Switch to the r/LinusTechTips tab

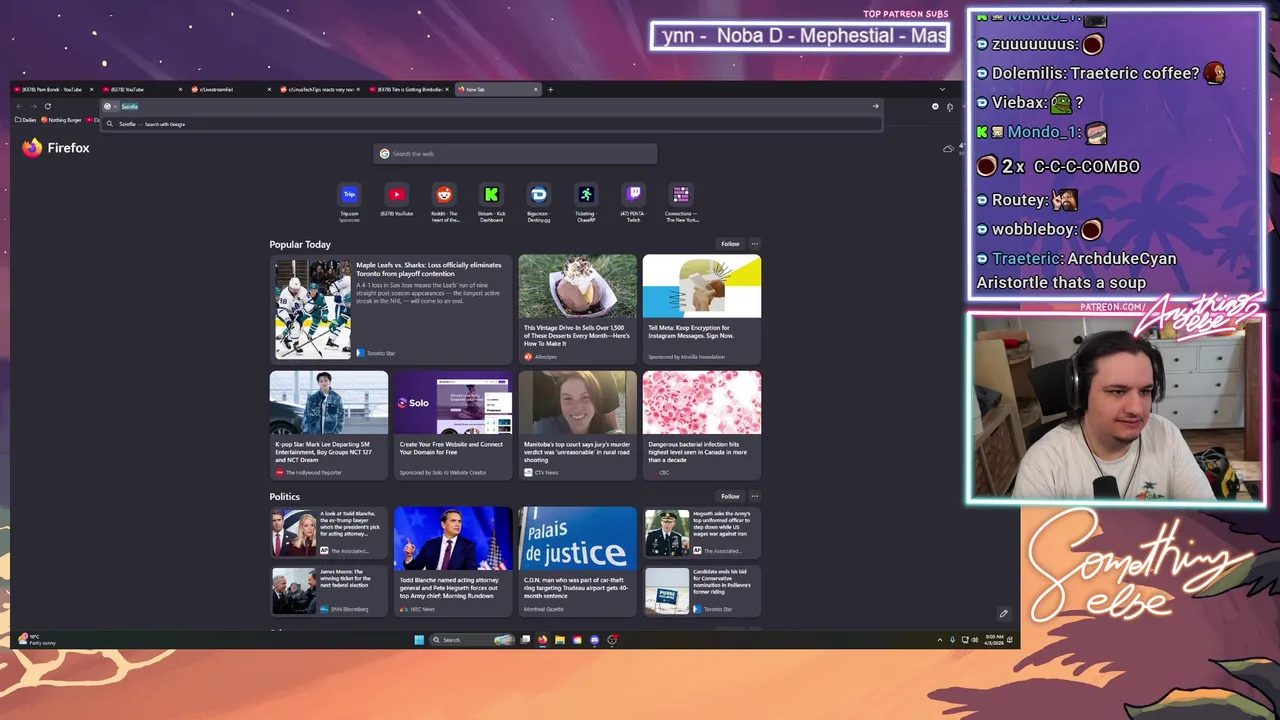319,89
